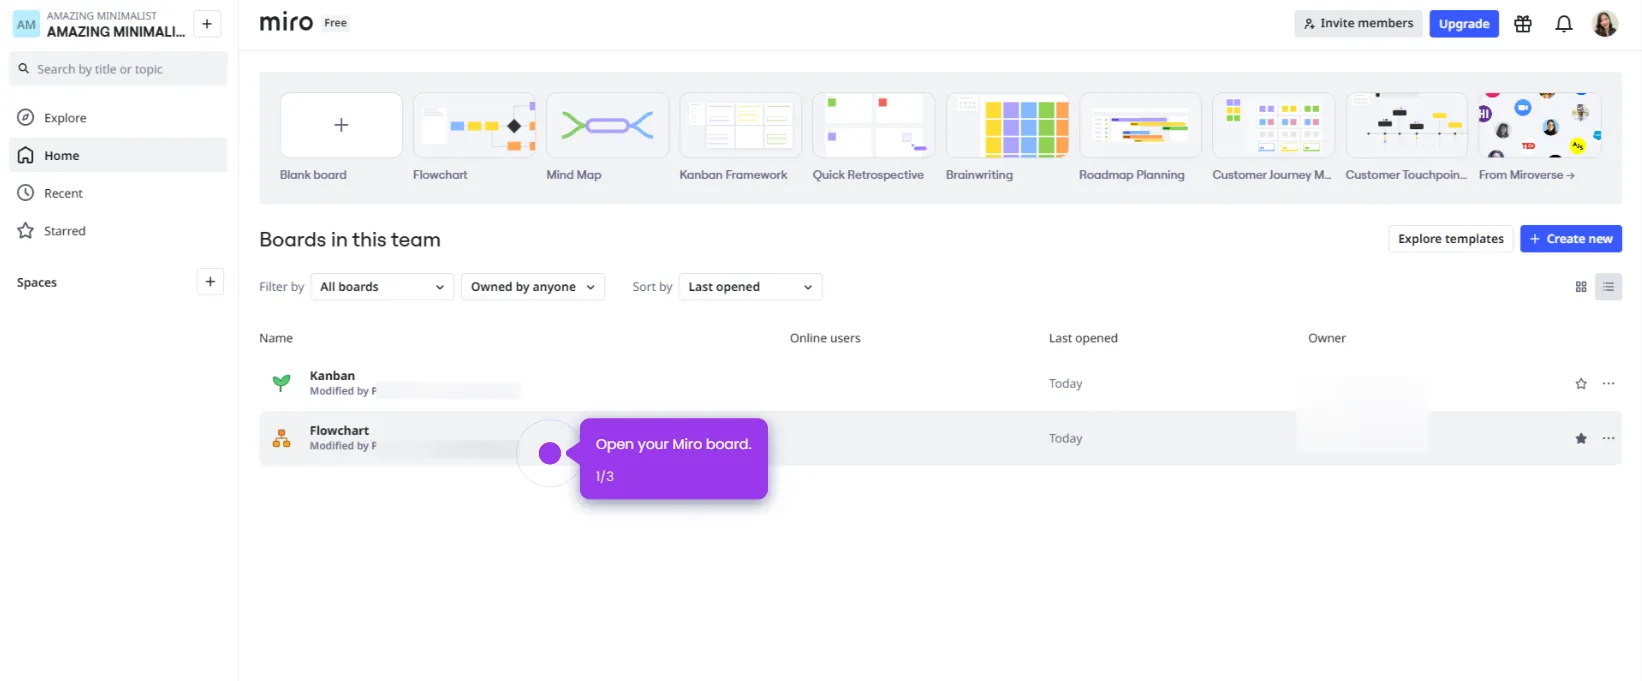Screen dimensions: 1642x681
Task: Open more options for Flowchart board
Action: (1608, 439)
